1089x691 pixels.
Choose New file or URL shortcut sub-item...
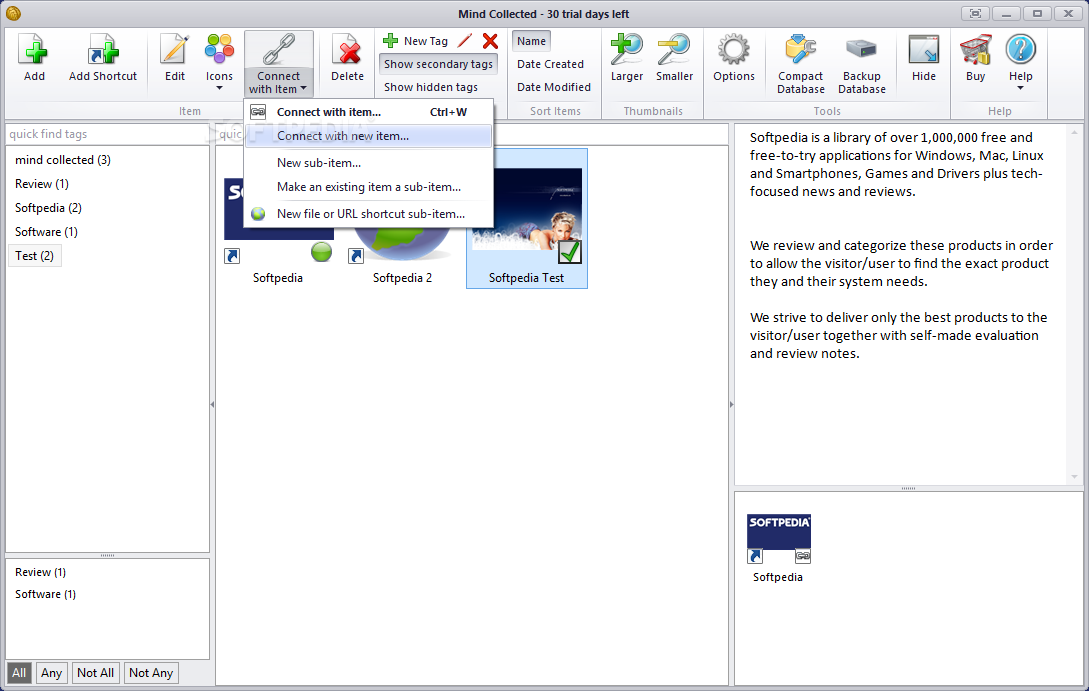(x=369, y=214)
